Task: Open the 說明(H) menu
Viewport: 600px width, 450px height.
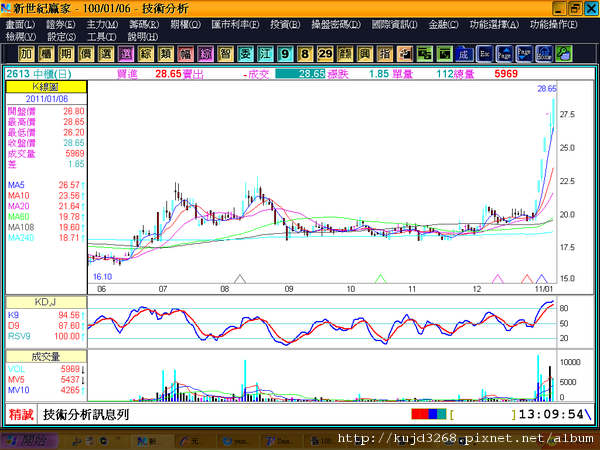Action: [x=142, y=37]
